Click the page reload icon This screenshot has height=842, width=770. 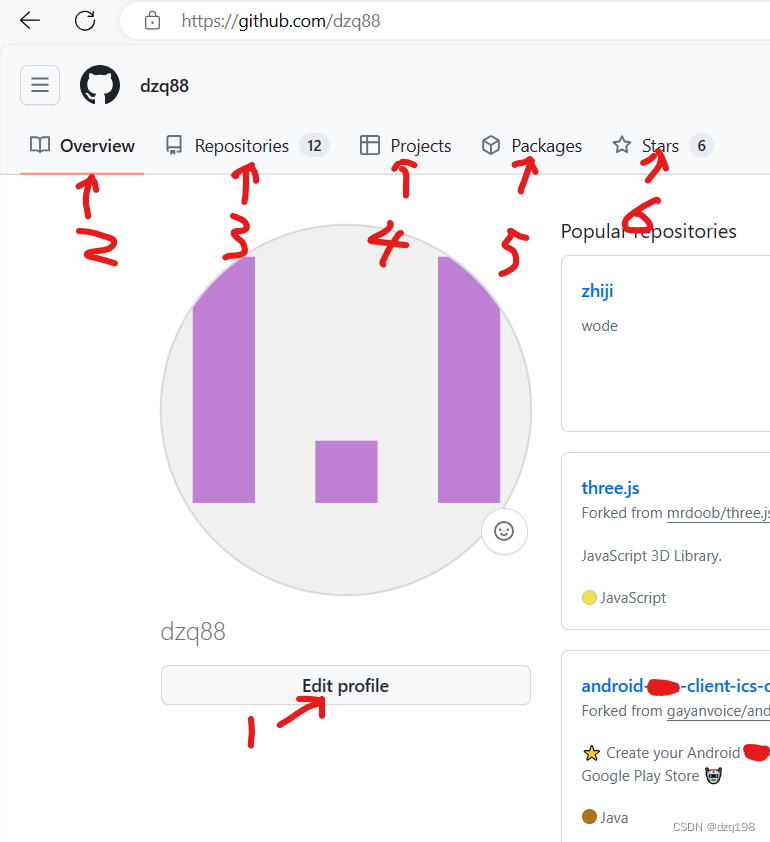point(85,20)
